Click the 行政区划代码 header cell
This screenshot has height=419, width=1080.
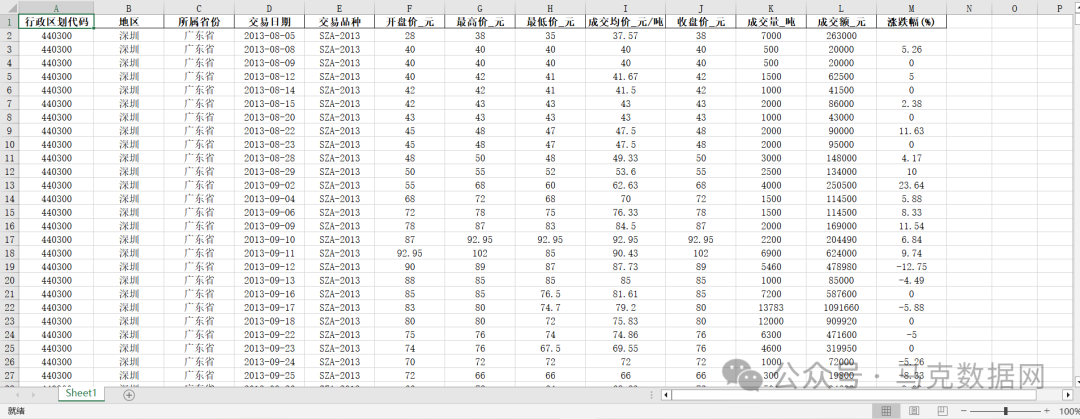point(56,22)
